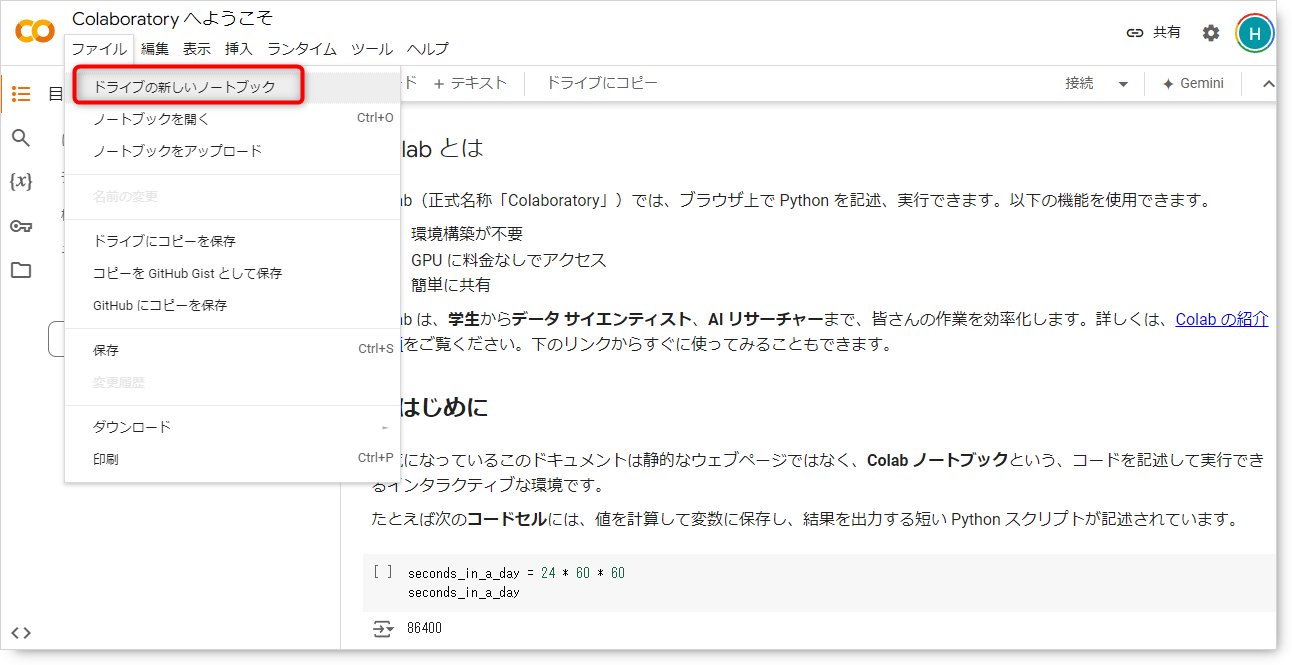Click the 共有 share button

[x=1153, y=33]
